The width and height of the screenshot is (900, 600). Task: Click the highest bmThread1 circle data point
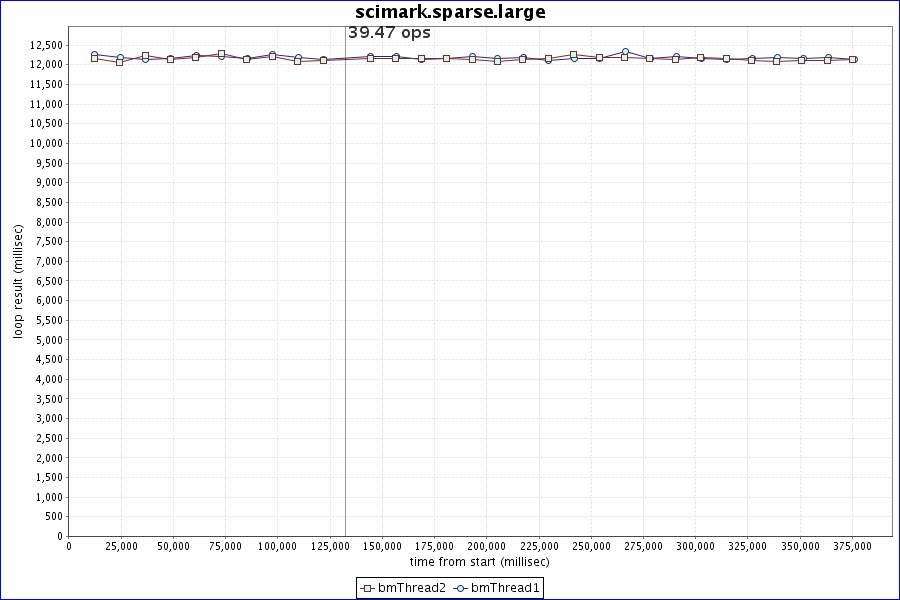coord(625,52)
